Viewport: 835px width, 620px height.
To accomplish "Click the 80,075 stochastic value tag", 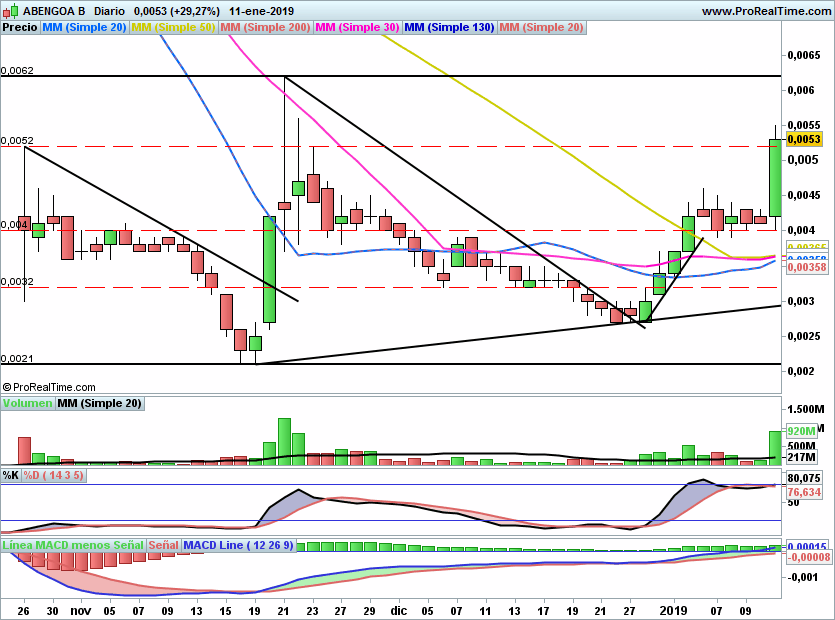I will pos(804,478).
